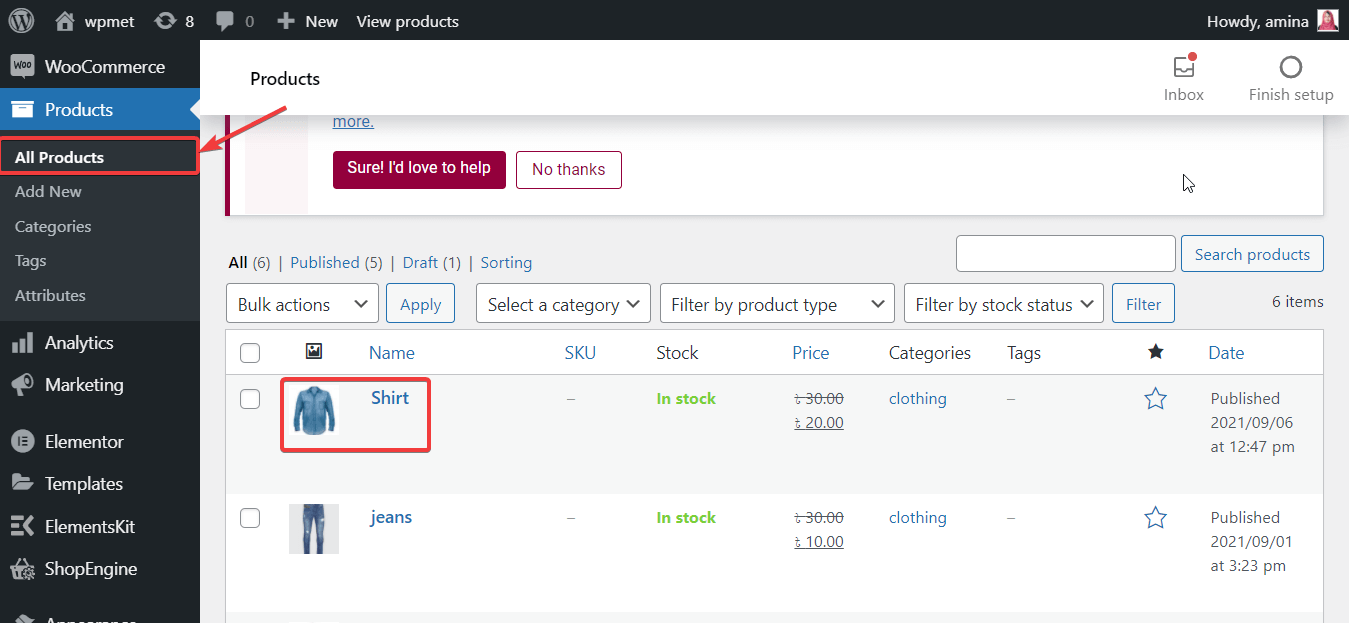The height and width of the screenshot is (623, 1349).
Task: Star the Shirt product as featured
Action: [1156, 399]
